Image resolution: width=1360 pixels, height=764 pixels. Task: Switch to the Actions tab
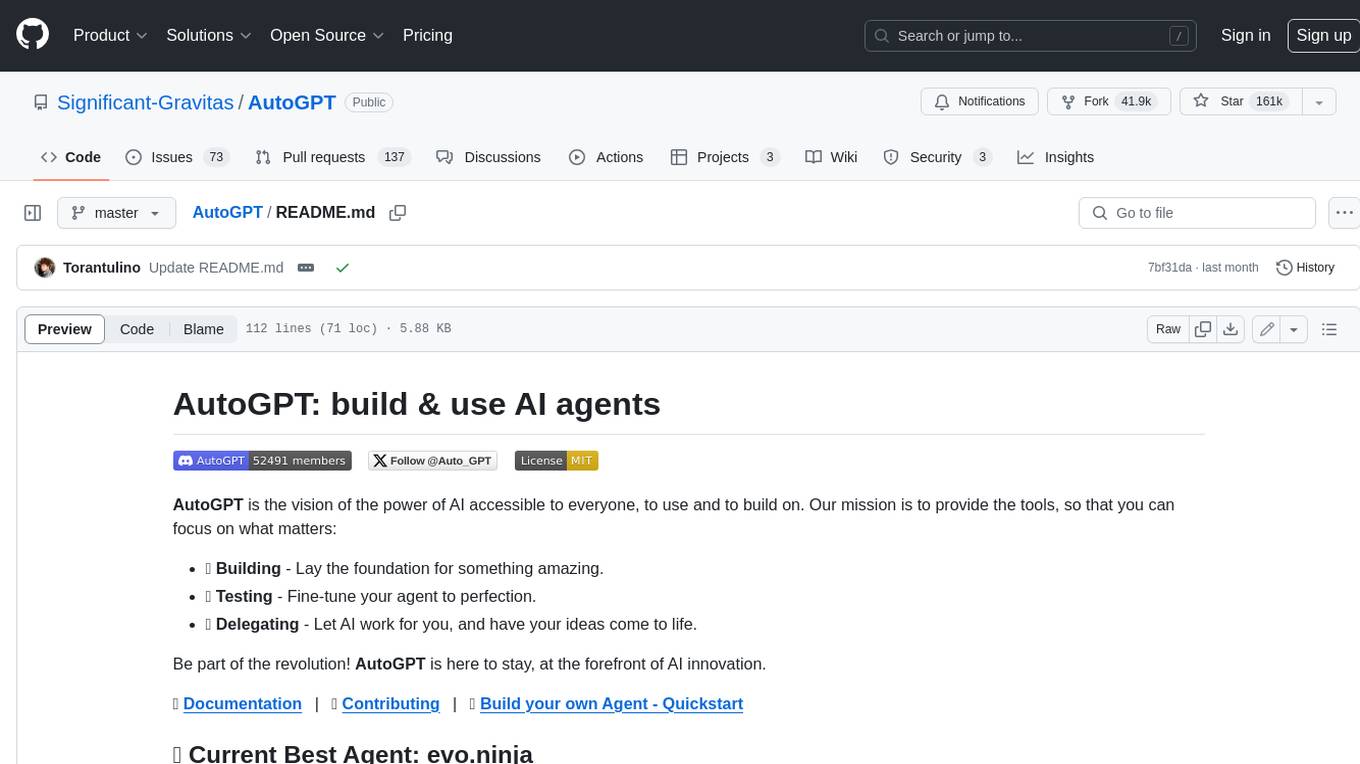coord(606,157)
